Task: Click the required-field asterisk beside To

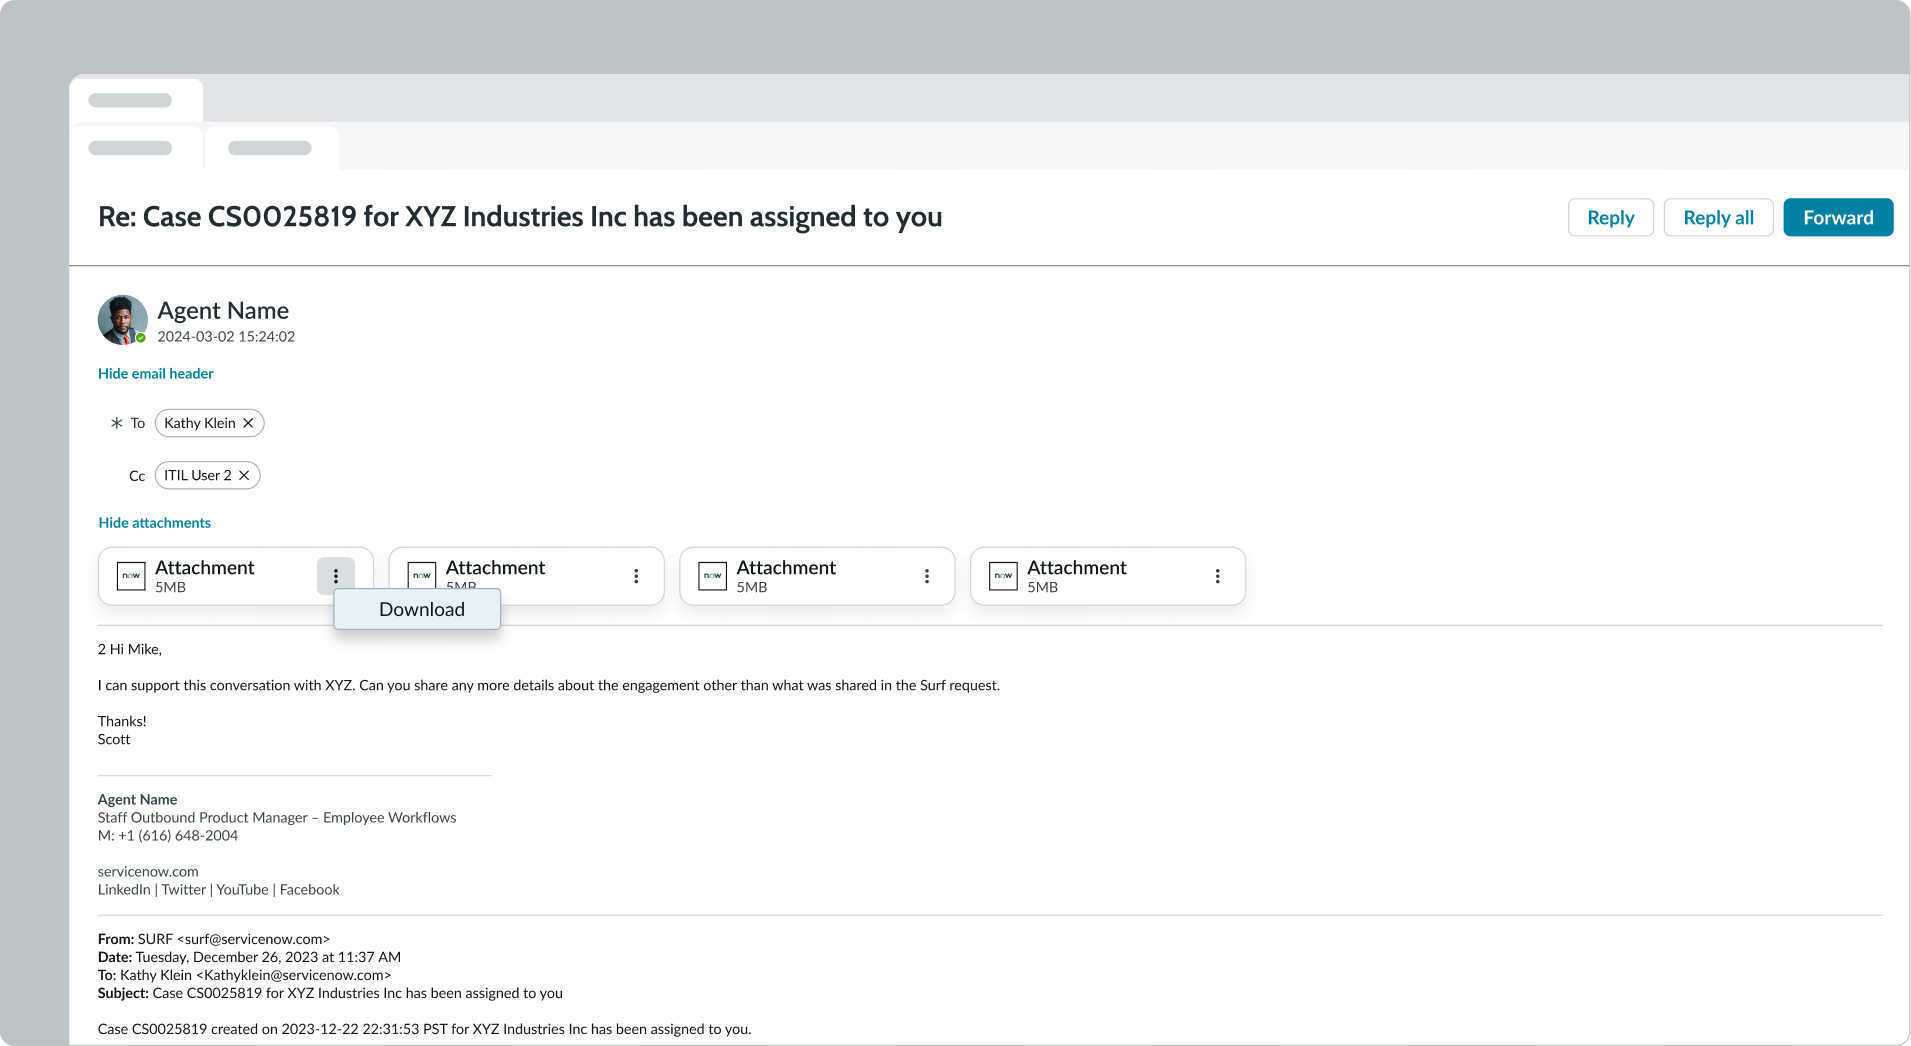Action: click(116, 422)
